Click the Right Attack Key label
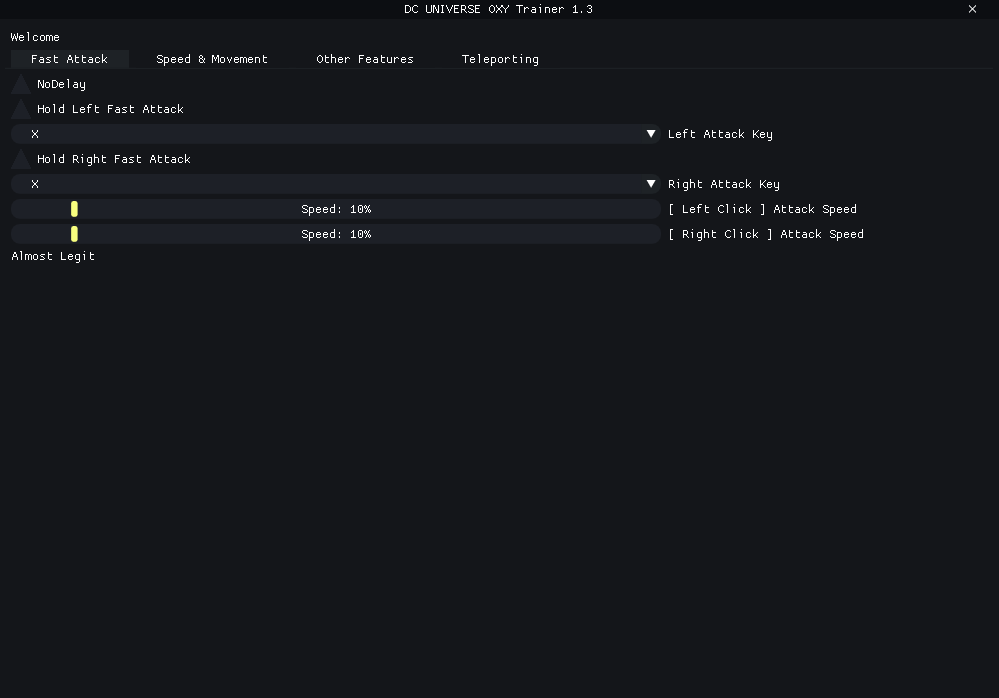Viewport: 999px width, 698px height. pyautogui.click(x=724, y=184)
